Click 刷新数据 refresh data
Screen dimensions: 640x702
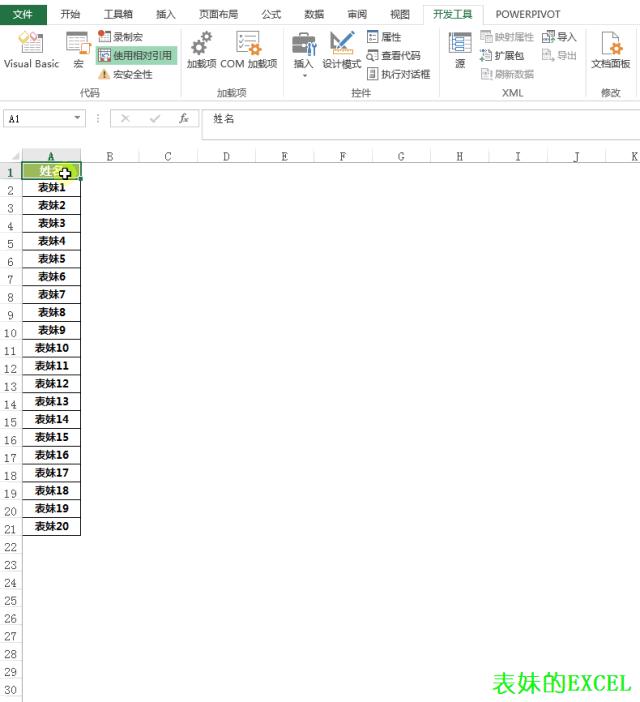507,74
